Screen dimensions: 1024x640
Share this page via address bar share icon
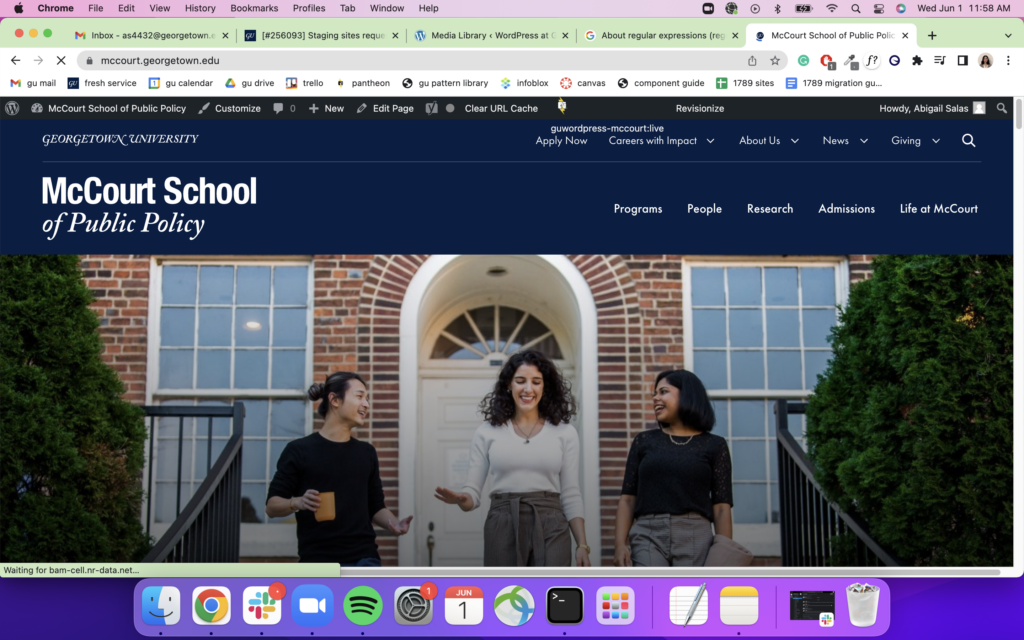coord(752,60)
